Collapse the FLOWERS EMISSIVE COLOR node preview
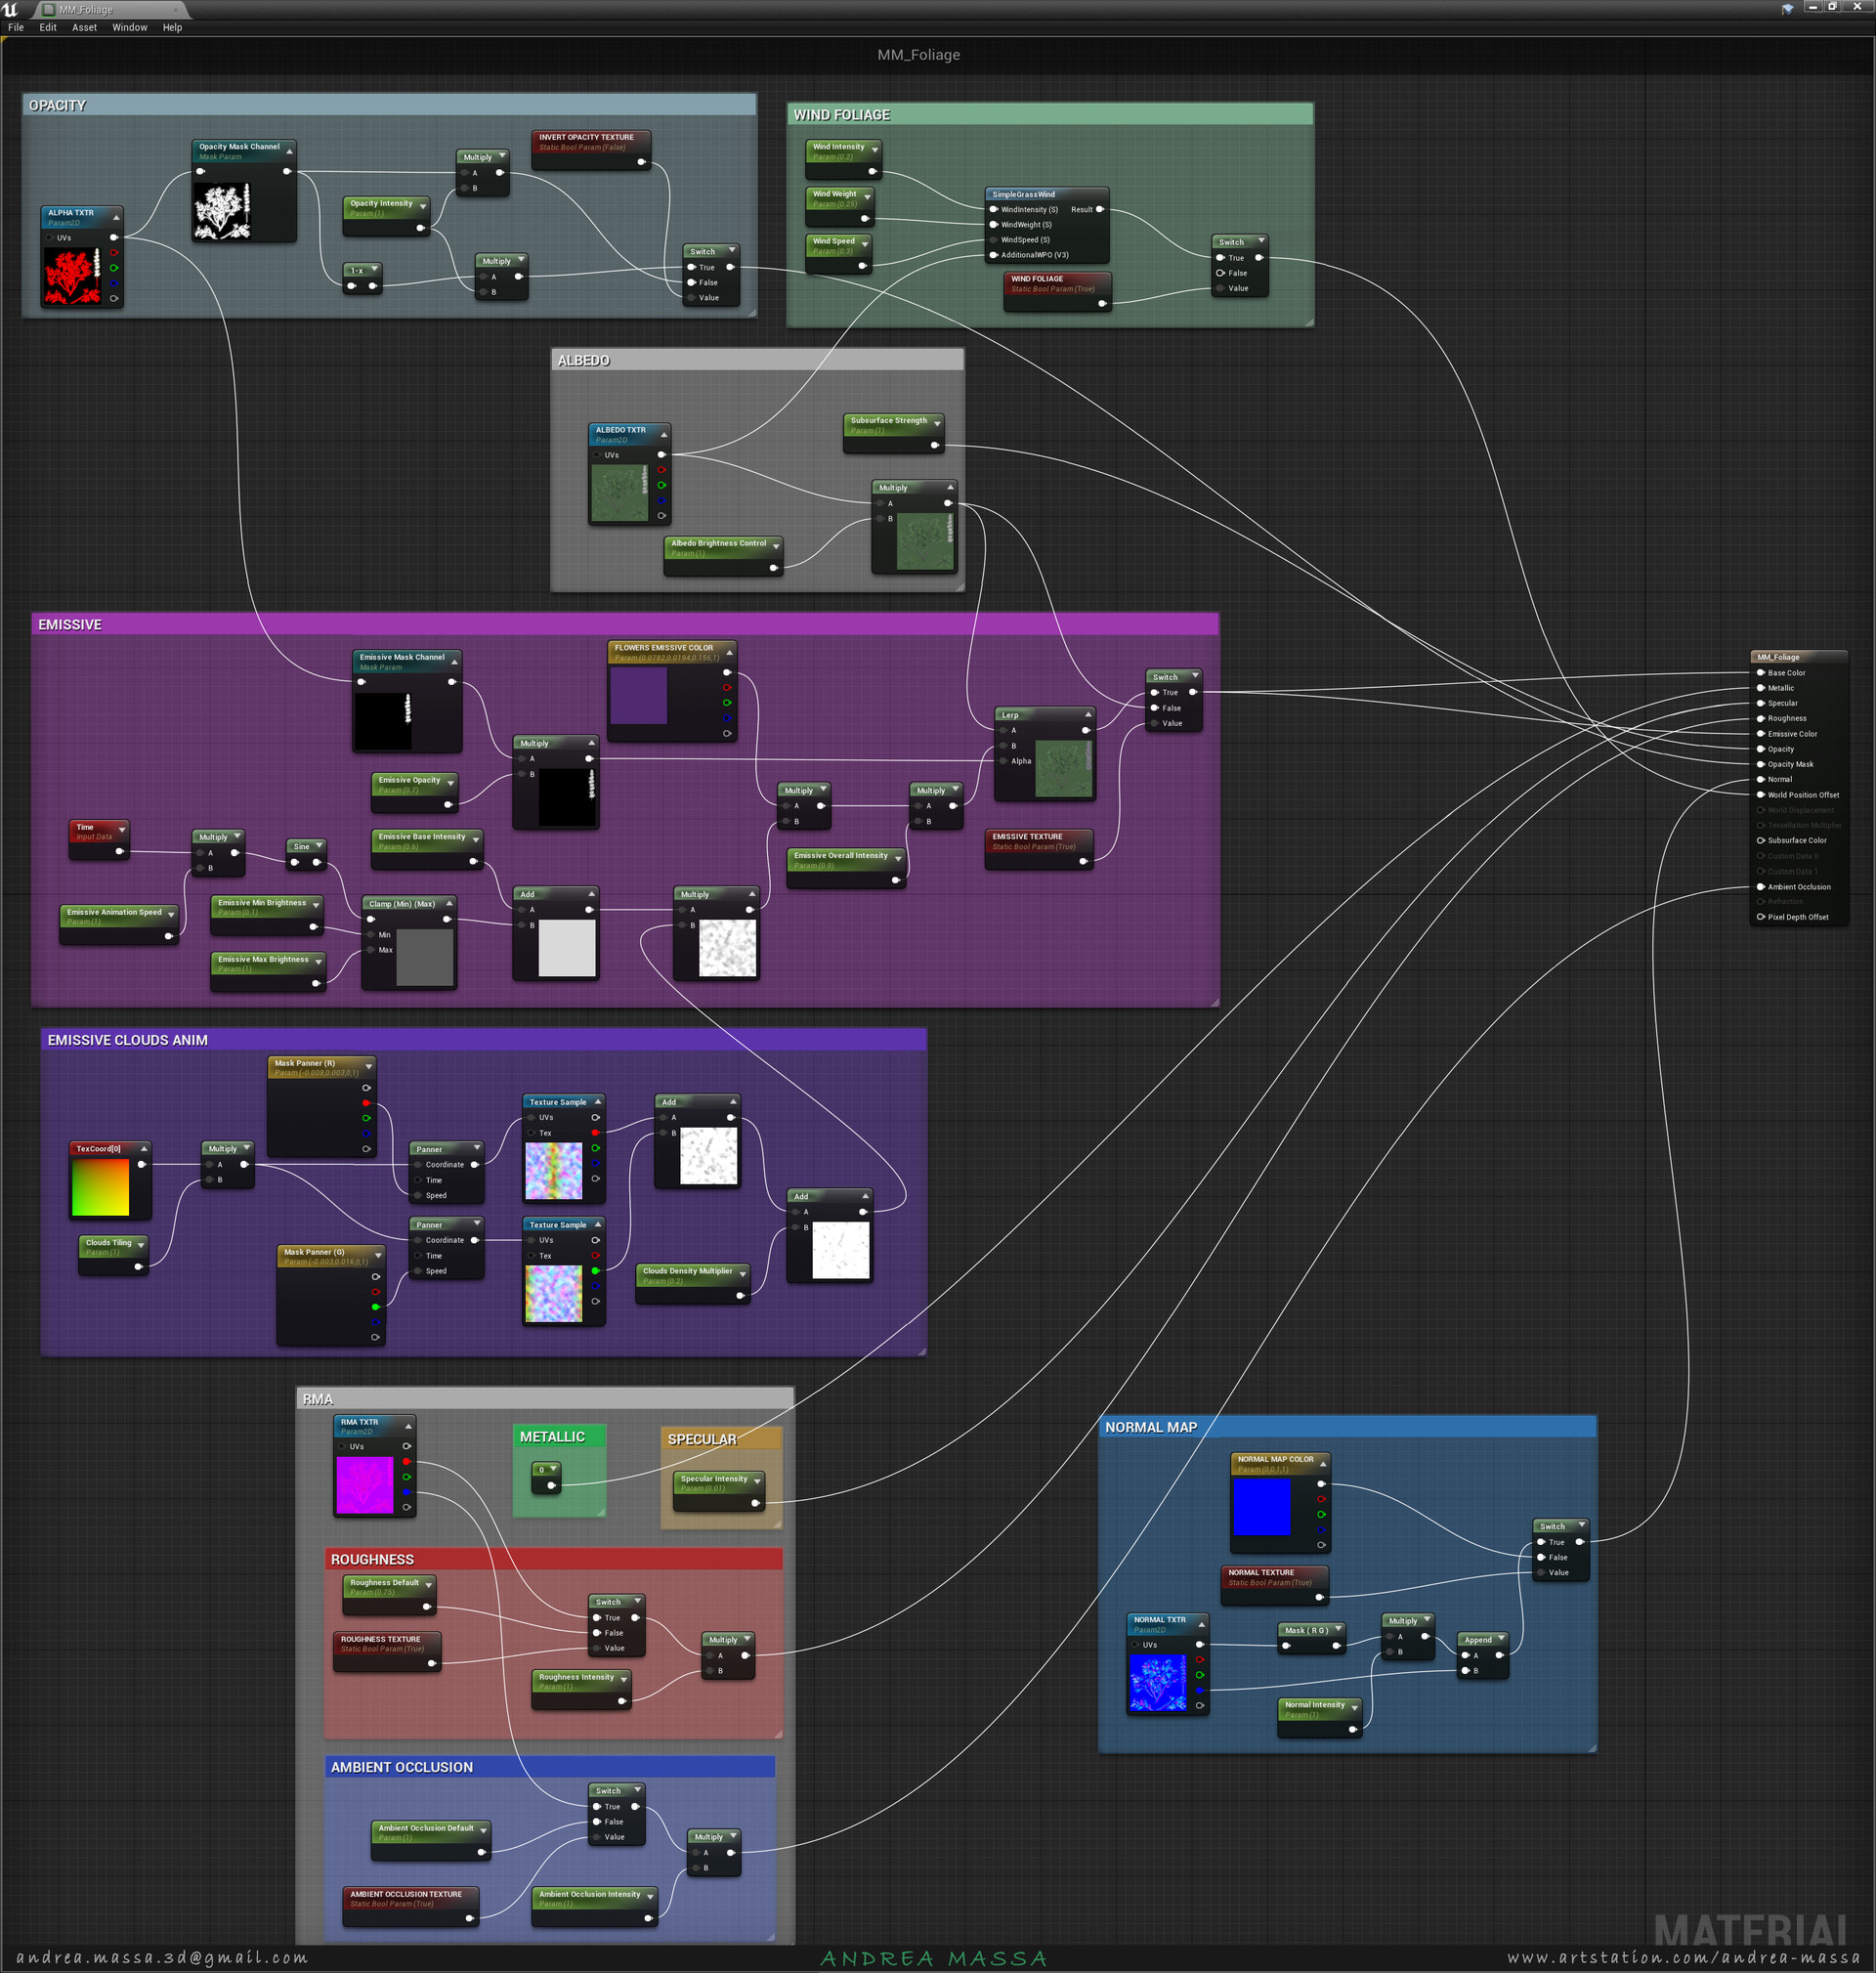 point(730,652)
